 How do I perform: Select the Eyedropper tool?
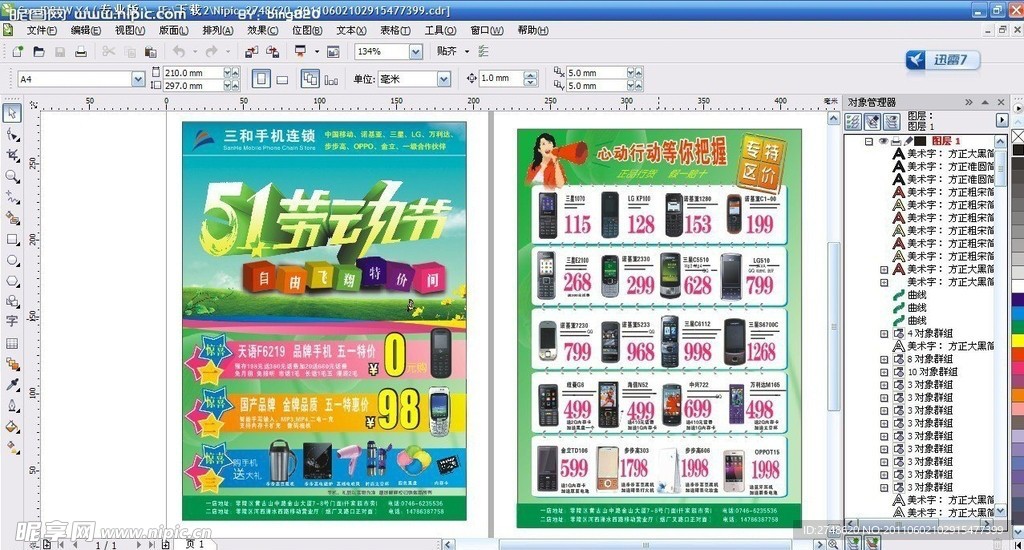12,385
